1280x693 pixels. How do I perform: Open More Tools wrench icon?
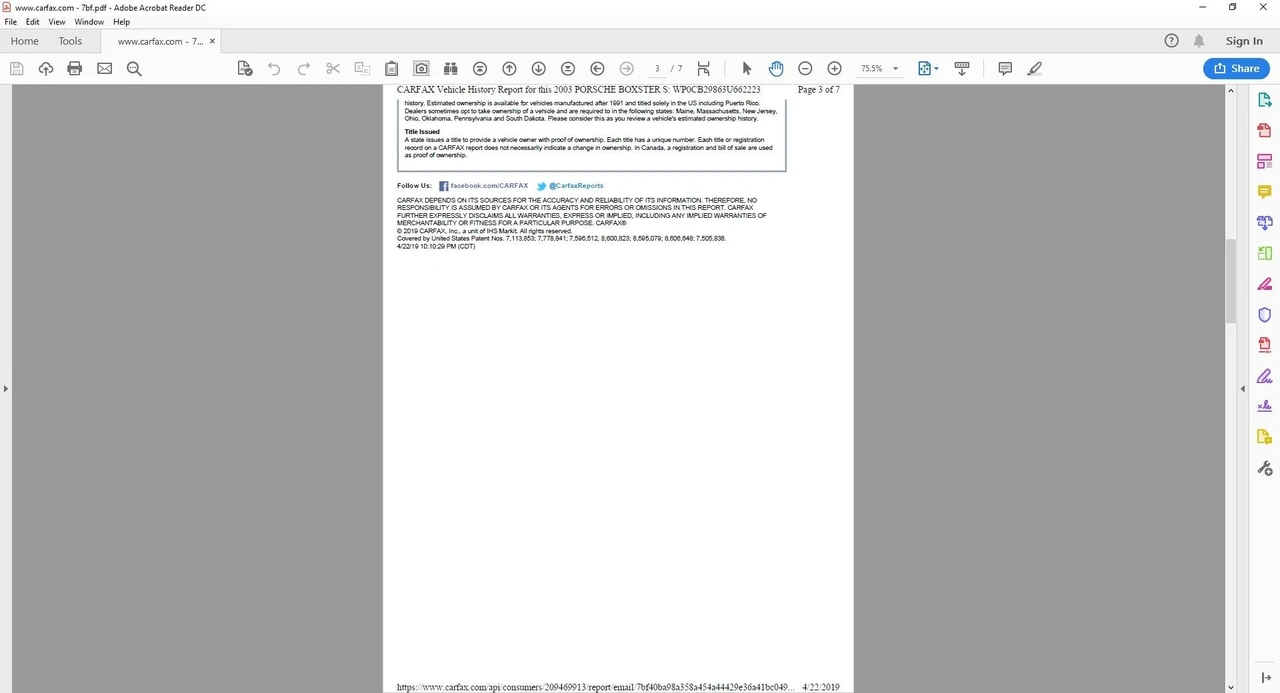pos(1264,468)
